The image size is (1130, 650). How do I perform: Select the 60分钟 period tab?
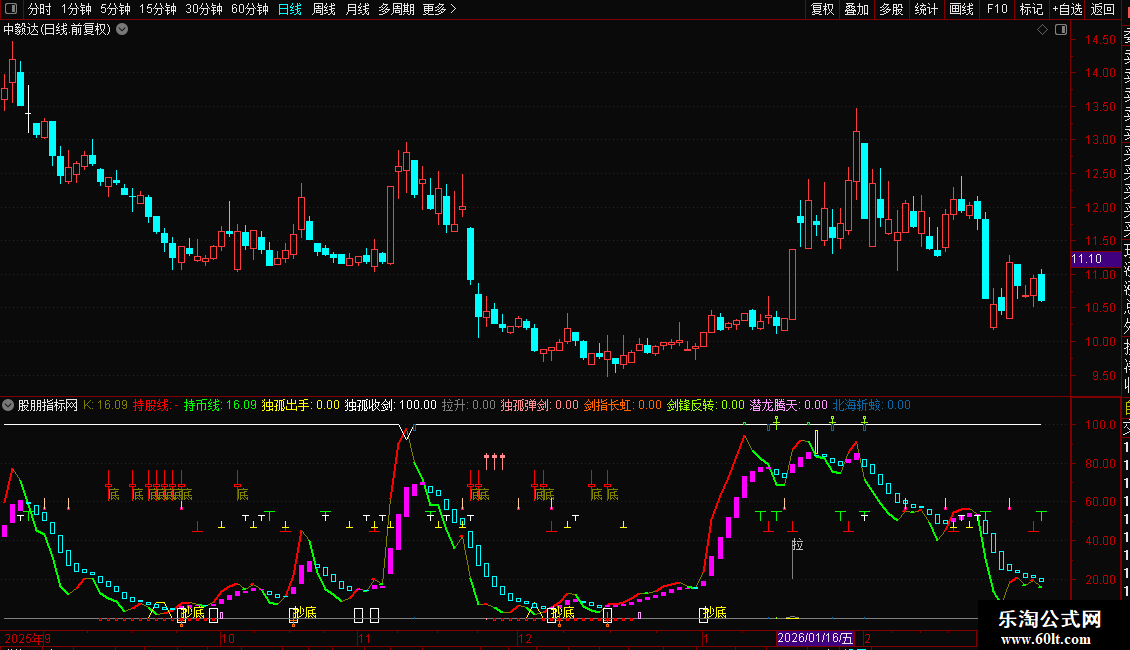point(249,9)
